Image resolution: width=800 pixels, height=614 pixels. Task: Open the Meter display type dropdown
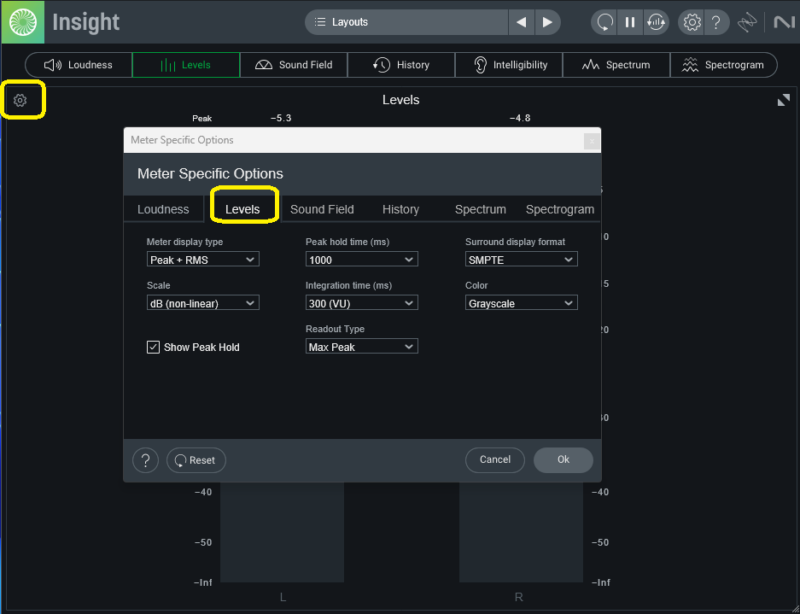pyautogui.click(x=202, y=260)
